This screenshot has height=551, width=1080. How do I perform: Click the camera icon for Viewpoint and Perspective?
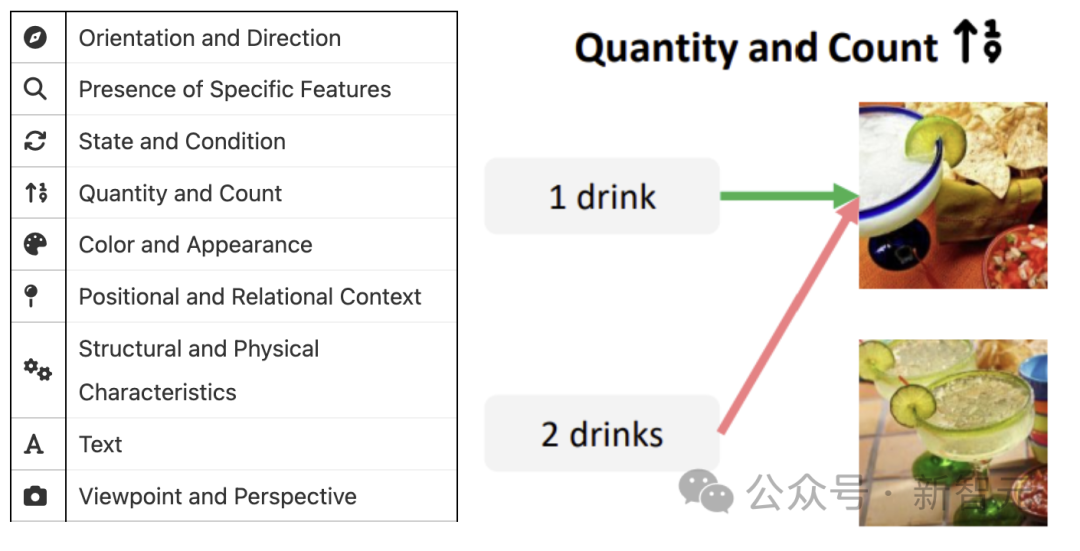pos(36,496)
